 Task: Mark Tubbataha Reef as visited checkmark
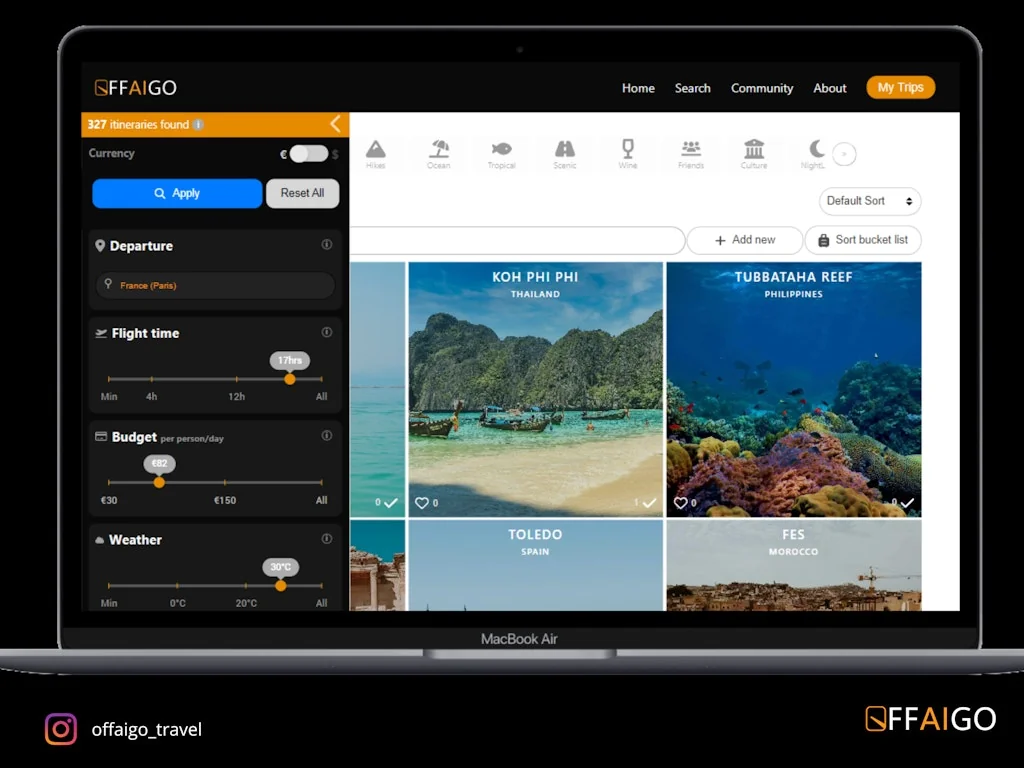907,503
